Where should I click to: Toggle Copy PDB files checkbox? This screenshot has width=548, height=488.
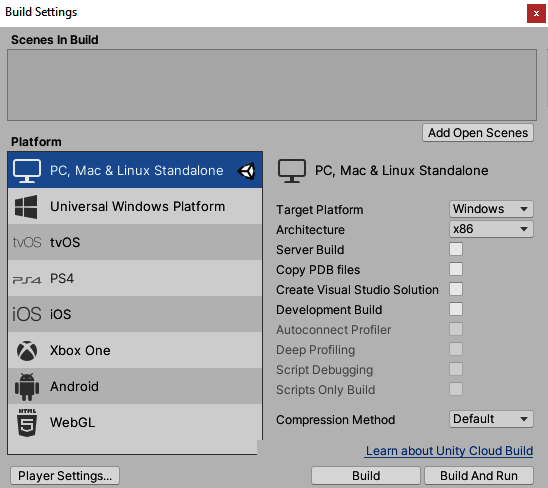point(456,269)
